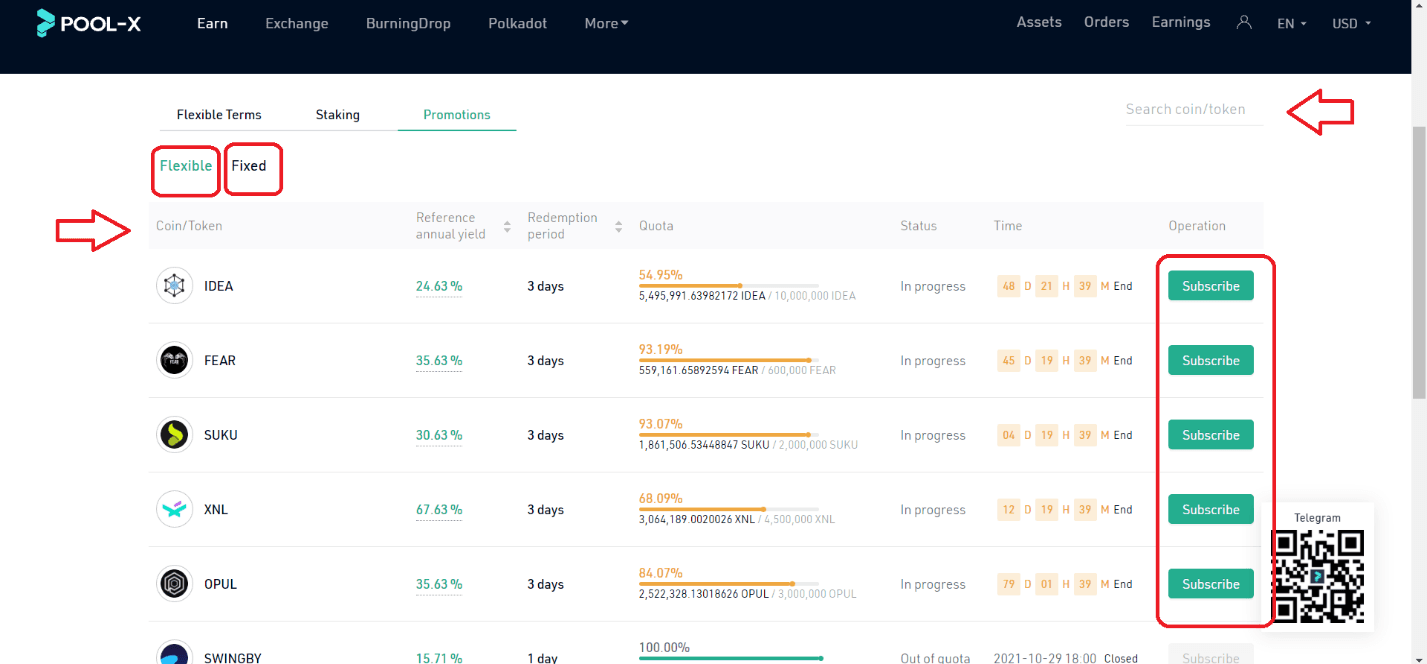The image size is (1427, 664).
Task: Click the SUKU coin icon
Action: pyautogui.click(x=175, y=435)
